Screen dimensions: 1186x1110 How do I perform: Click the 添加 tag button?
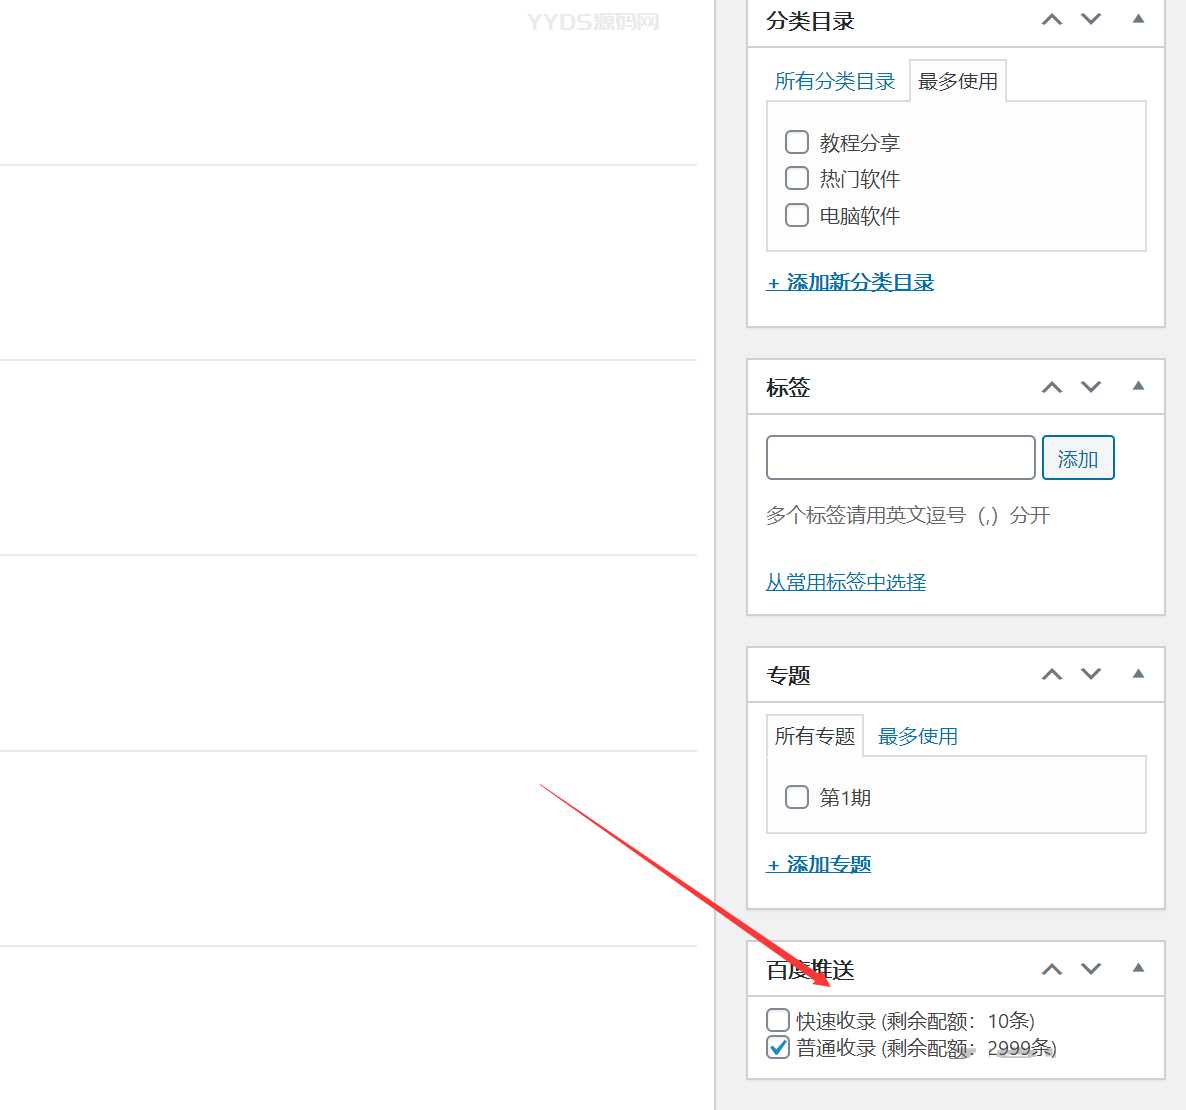coord(1077,458)
